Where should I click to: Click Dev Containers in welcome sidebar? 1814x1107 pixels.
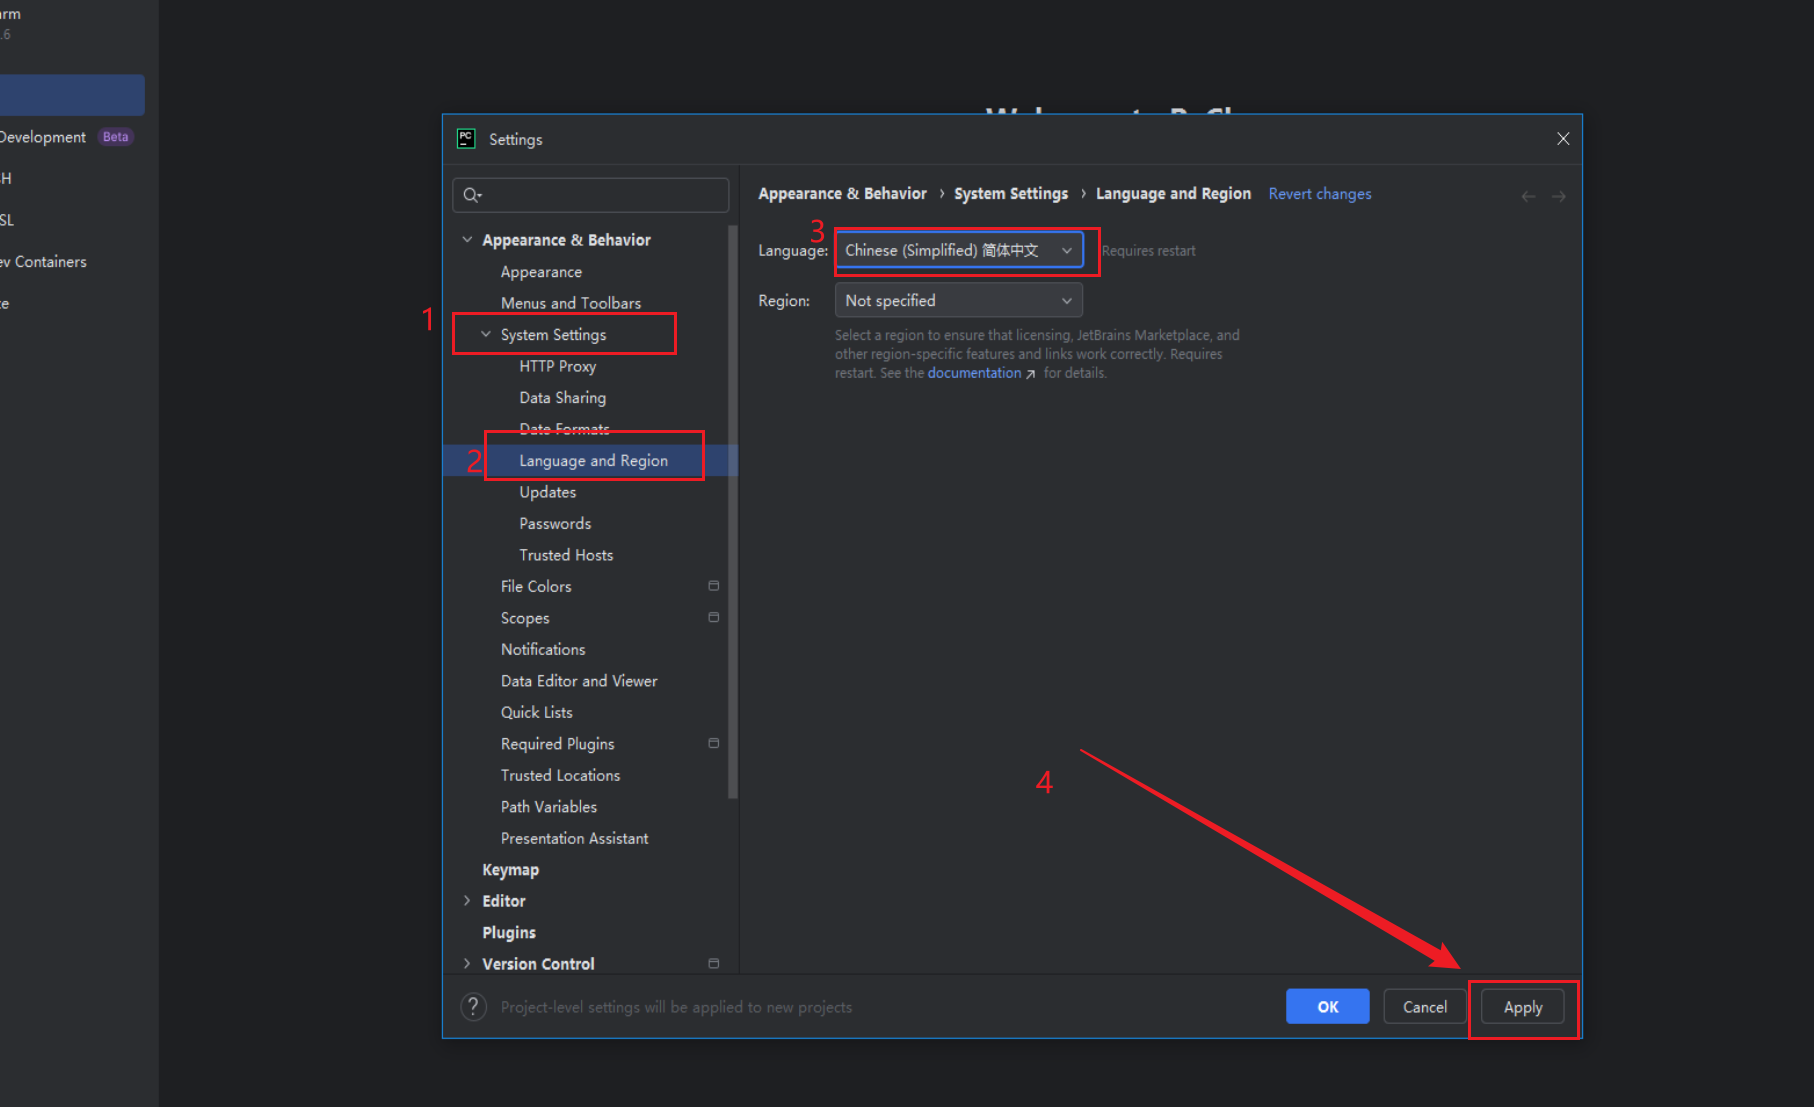pos(45,262)
